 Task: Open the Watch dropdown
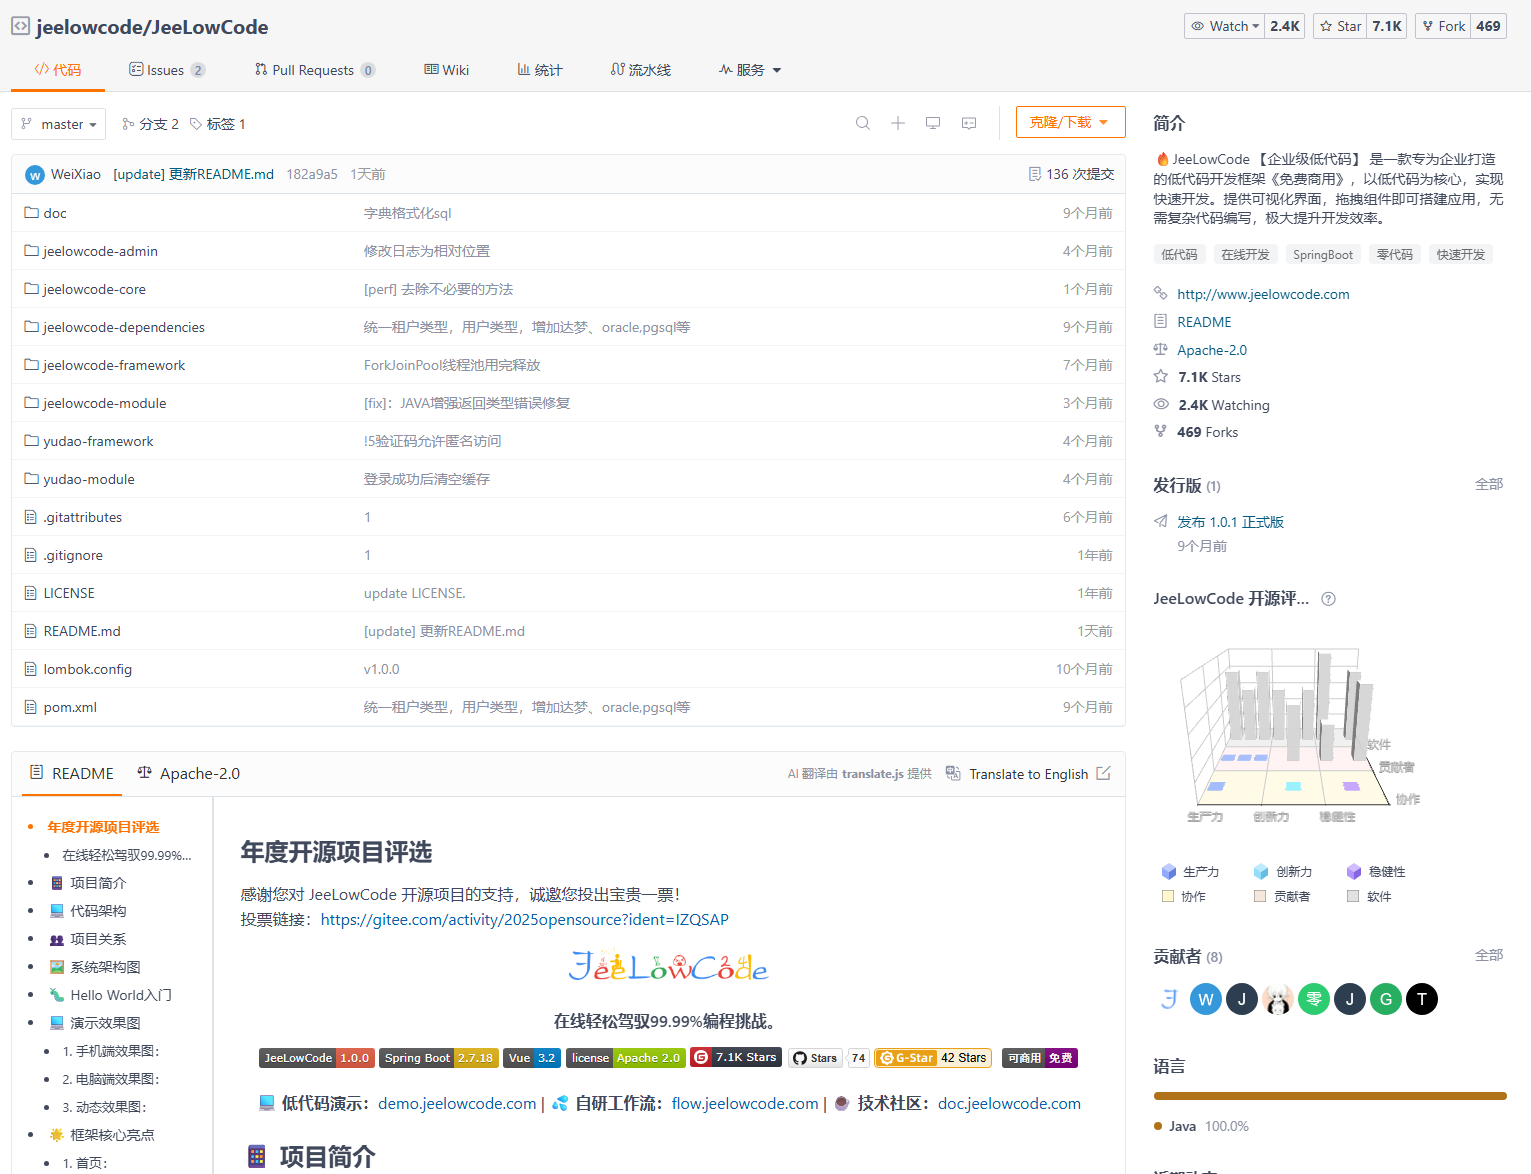coord(1224,26)
